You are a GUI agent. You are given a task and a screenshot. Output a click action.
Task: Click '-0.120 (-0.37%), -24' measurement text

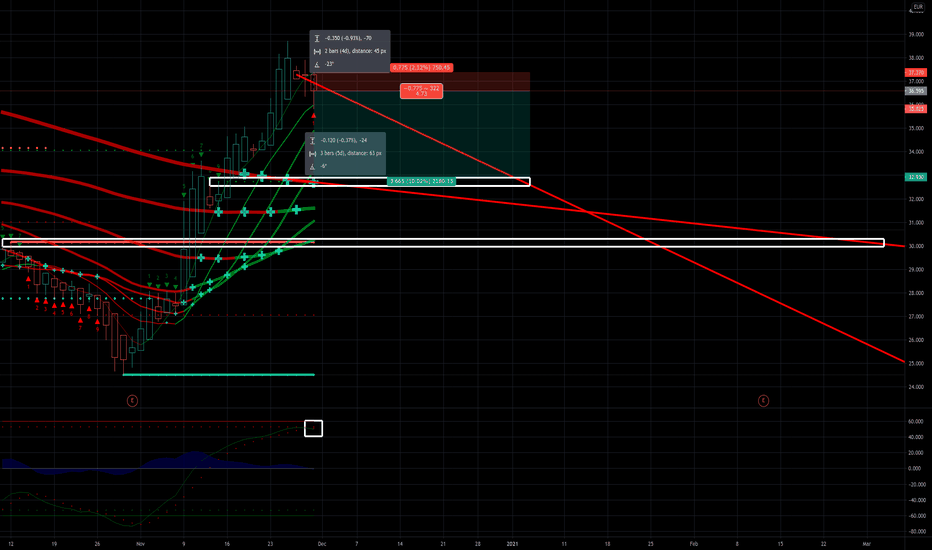pyautogui.click(x=344, y=140)
